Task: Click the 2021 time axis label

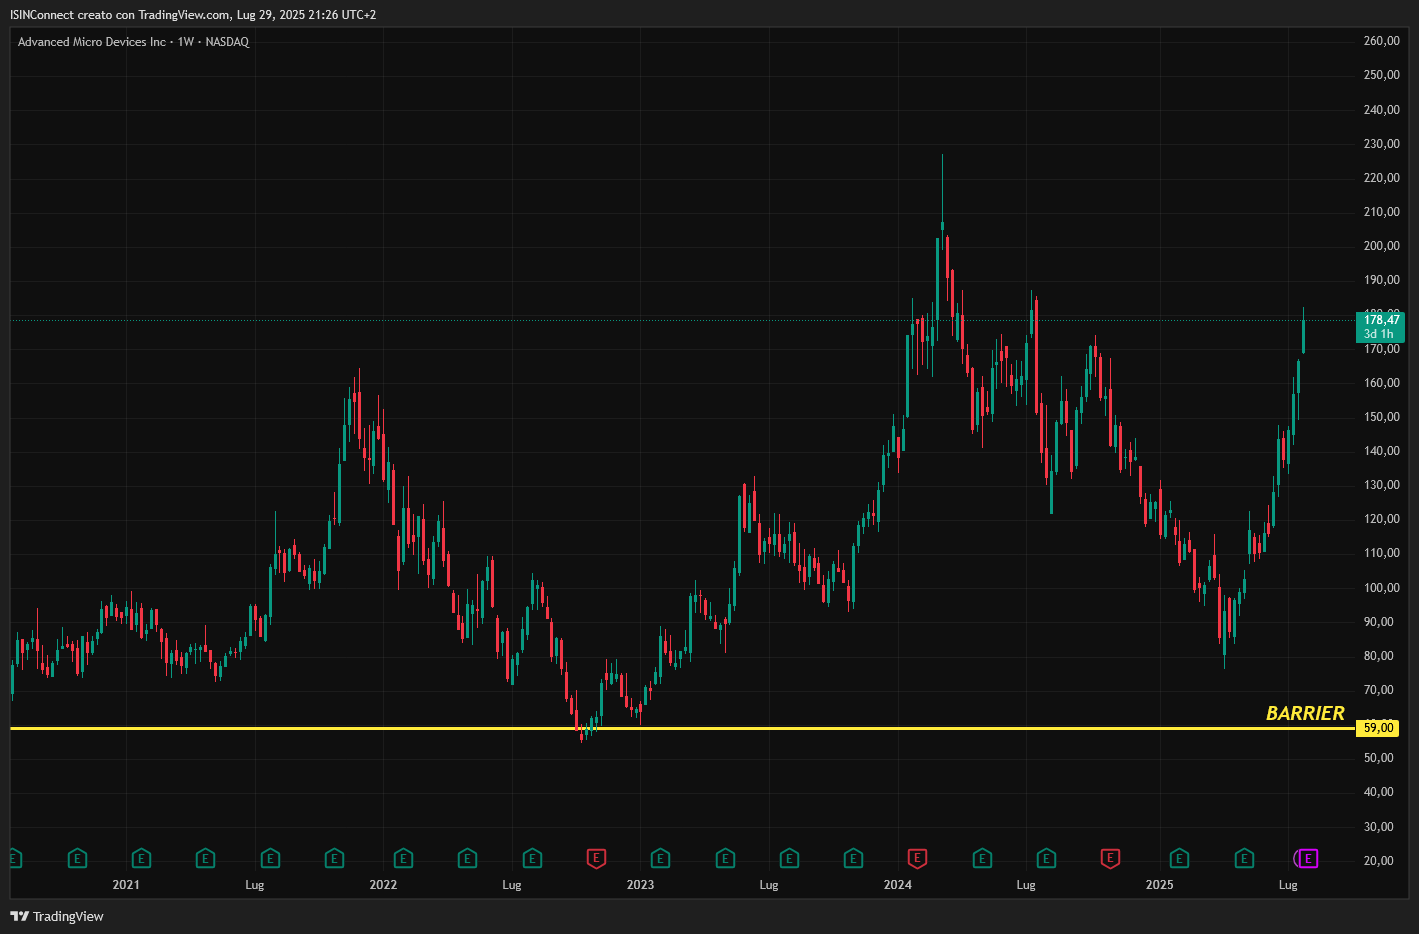Action: point(126,885)
